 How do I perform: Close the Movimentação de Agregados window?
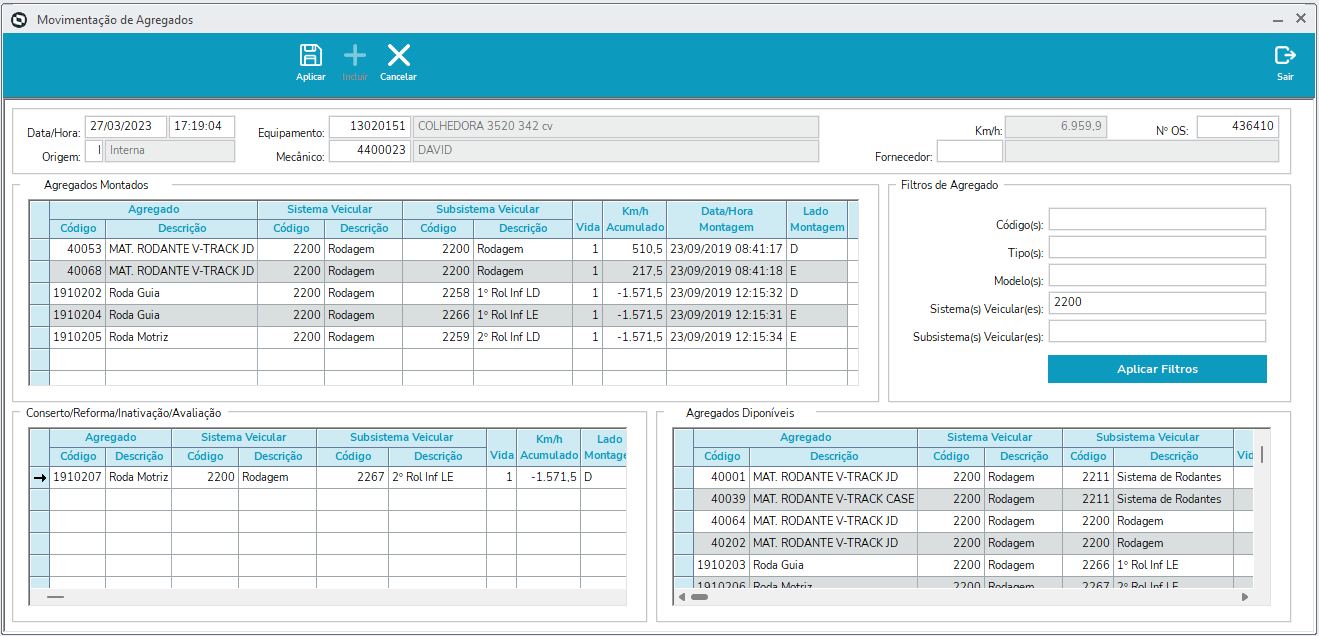pos(1301,19)
